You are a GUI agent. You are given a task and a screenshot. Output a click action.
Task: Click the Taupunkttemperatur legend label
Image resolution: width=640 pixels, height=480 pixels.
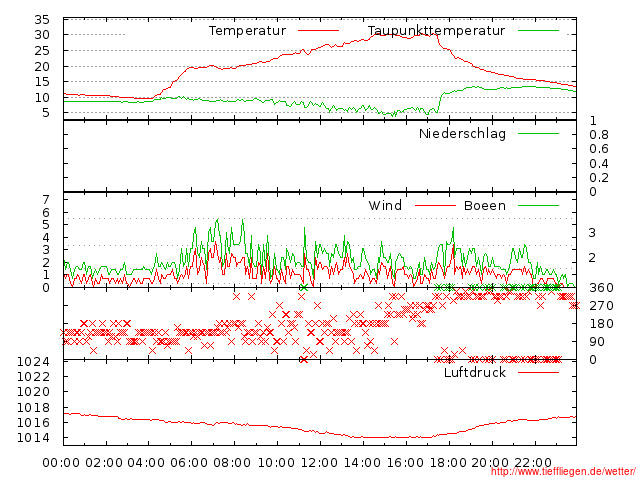[436, 31]
